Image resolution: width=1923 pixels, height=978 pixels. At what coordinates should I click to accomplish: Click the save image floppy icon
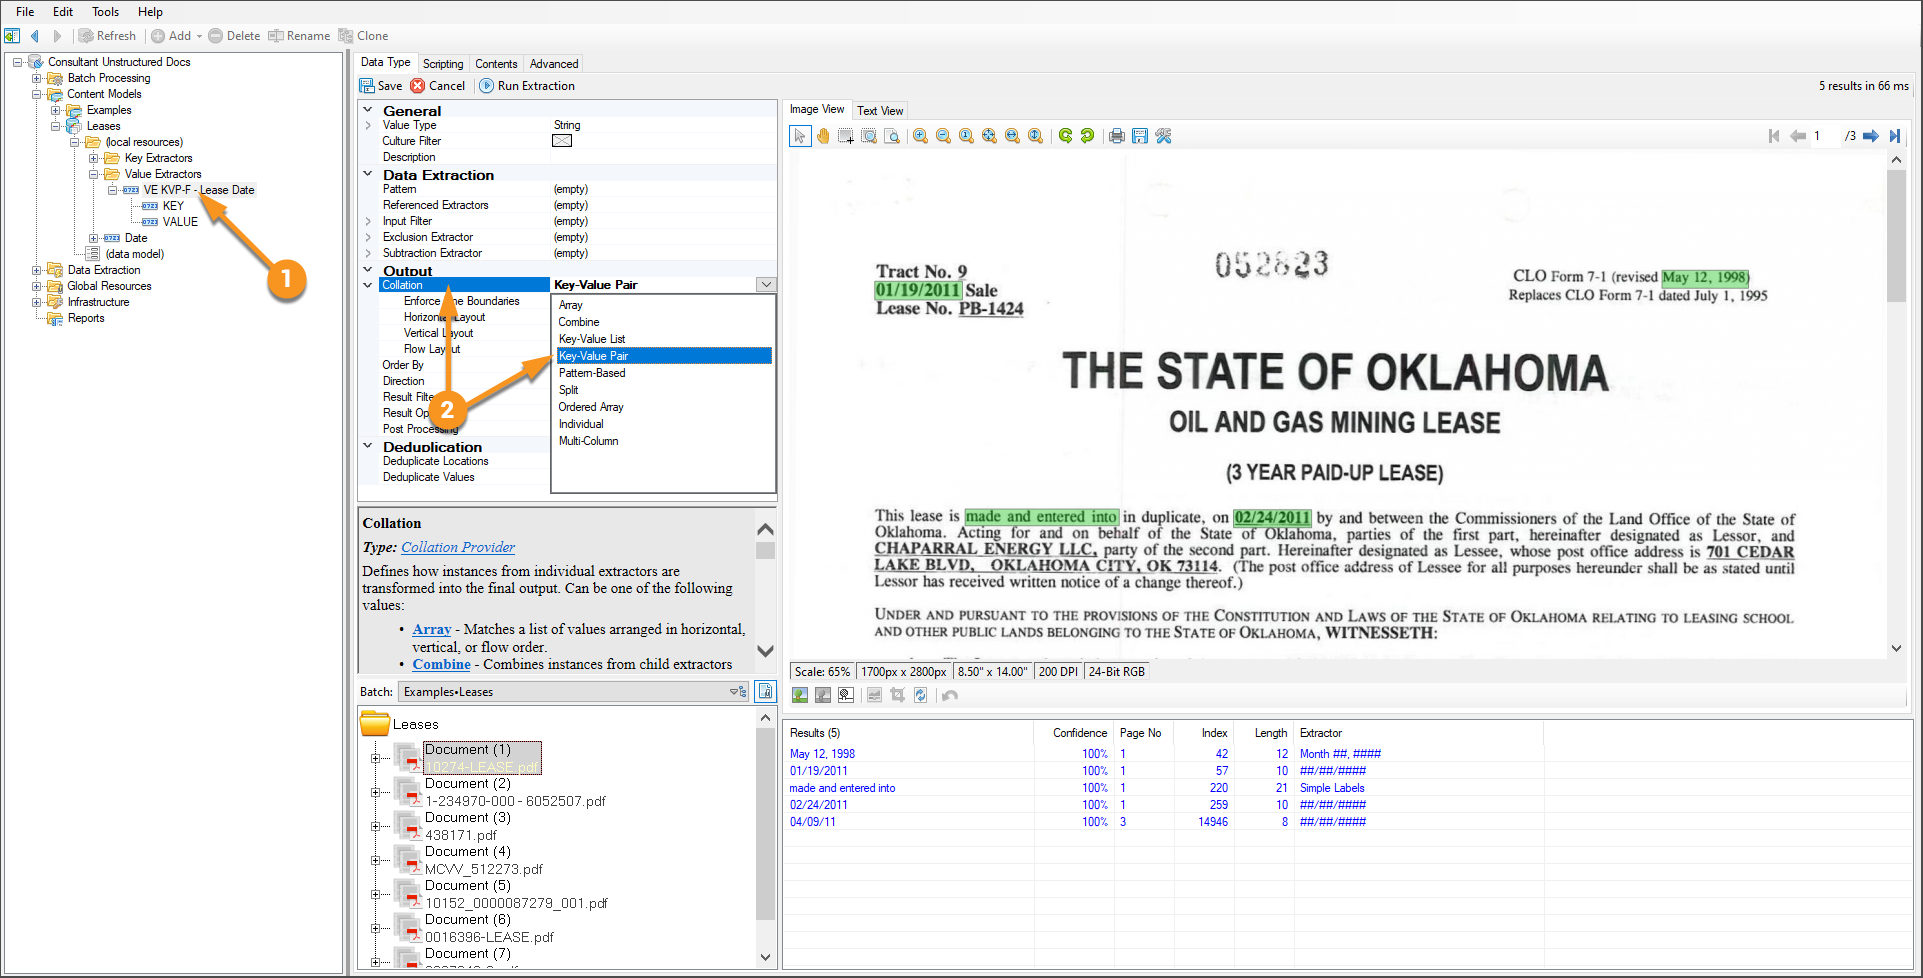point(1139,136)
